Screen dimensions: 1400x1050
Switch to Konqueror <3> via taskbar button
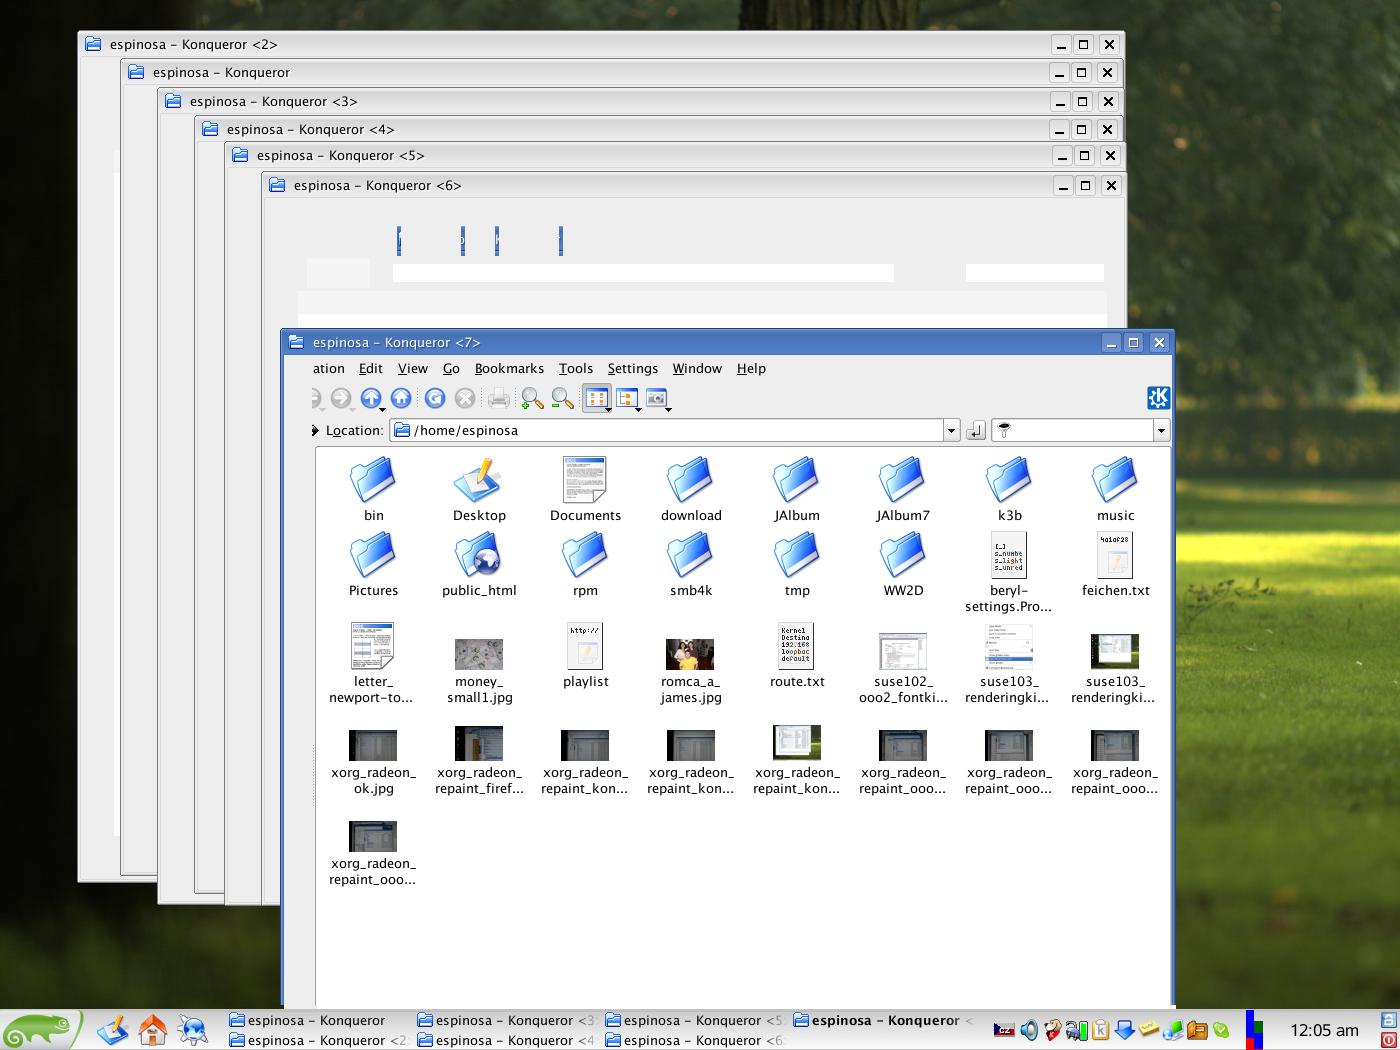tap(506, 1020)
